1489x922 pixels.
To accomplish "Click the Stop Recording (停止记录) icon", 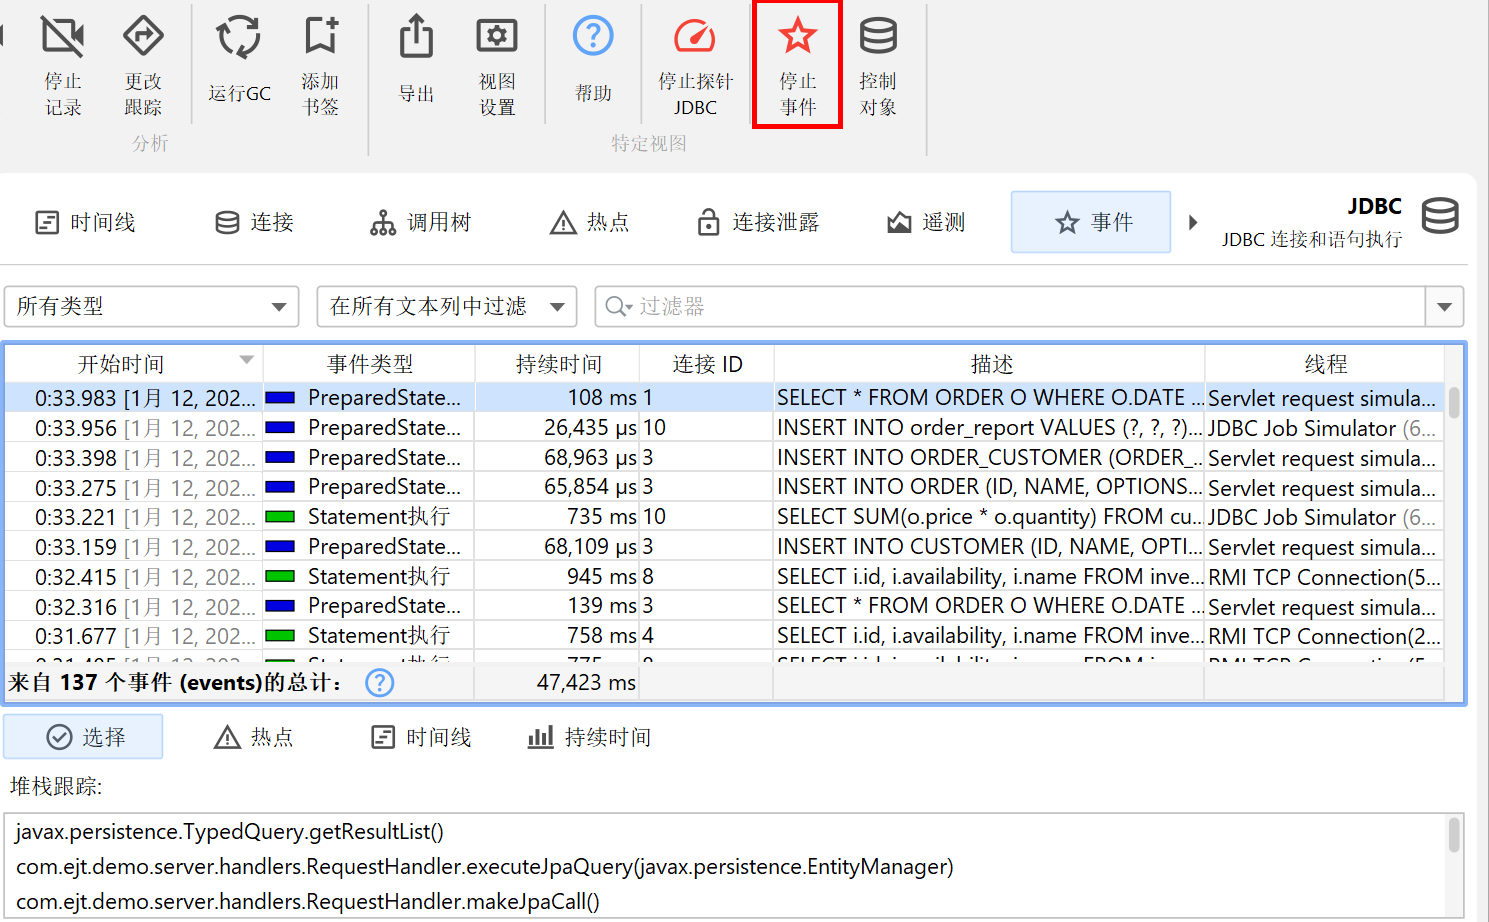I will click(62, 38).
